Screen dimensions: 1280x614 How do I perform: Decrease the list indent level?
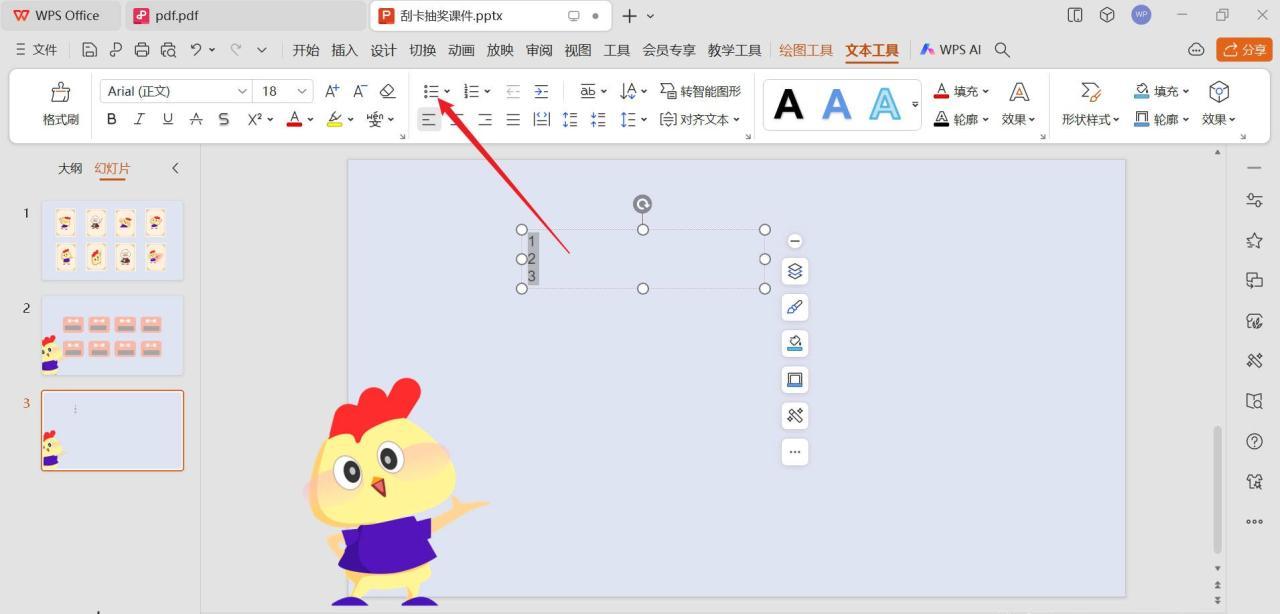[513, 91]
